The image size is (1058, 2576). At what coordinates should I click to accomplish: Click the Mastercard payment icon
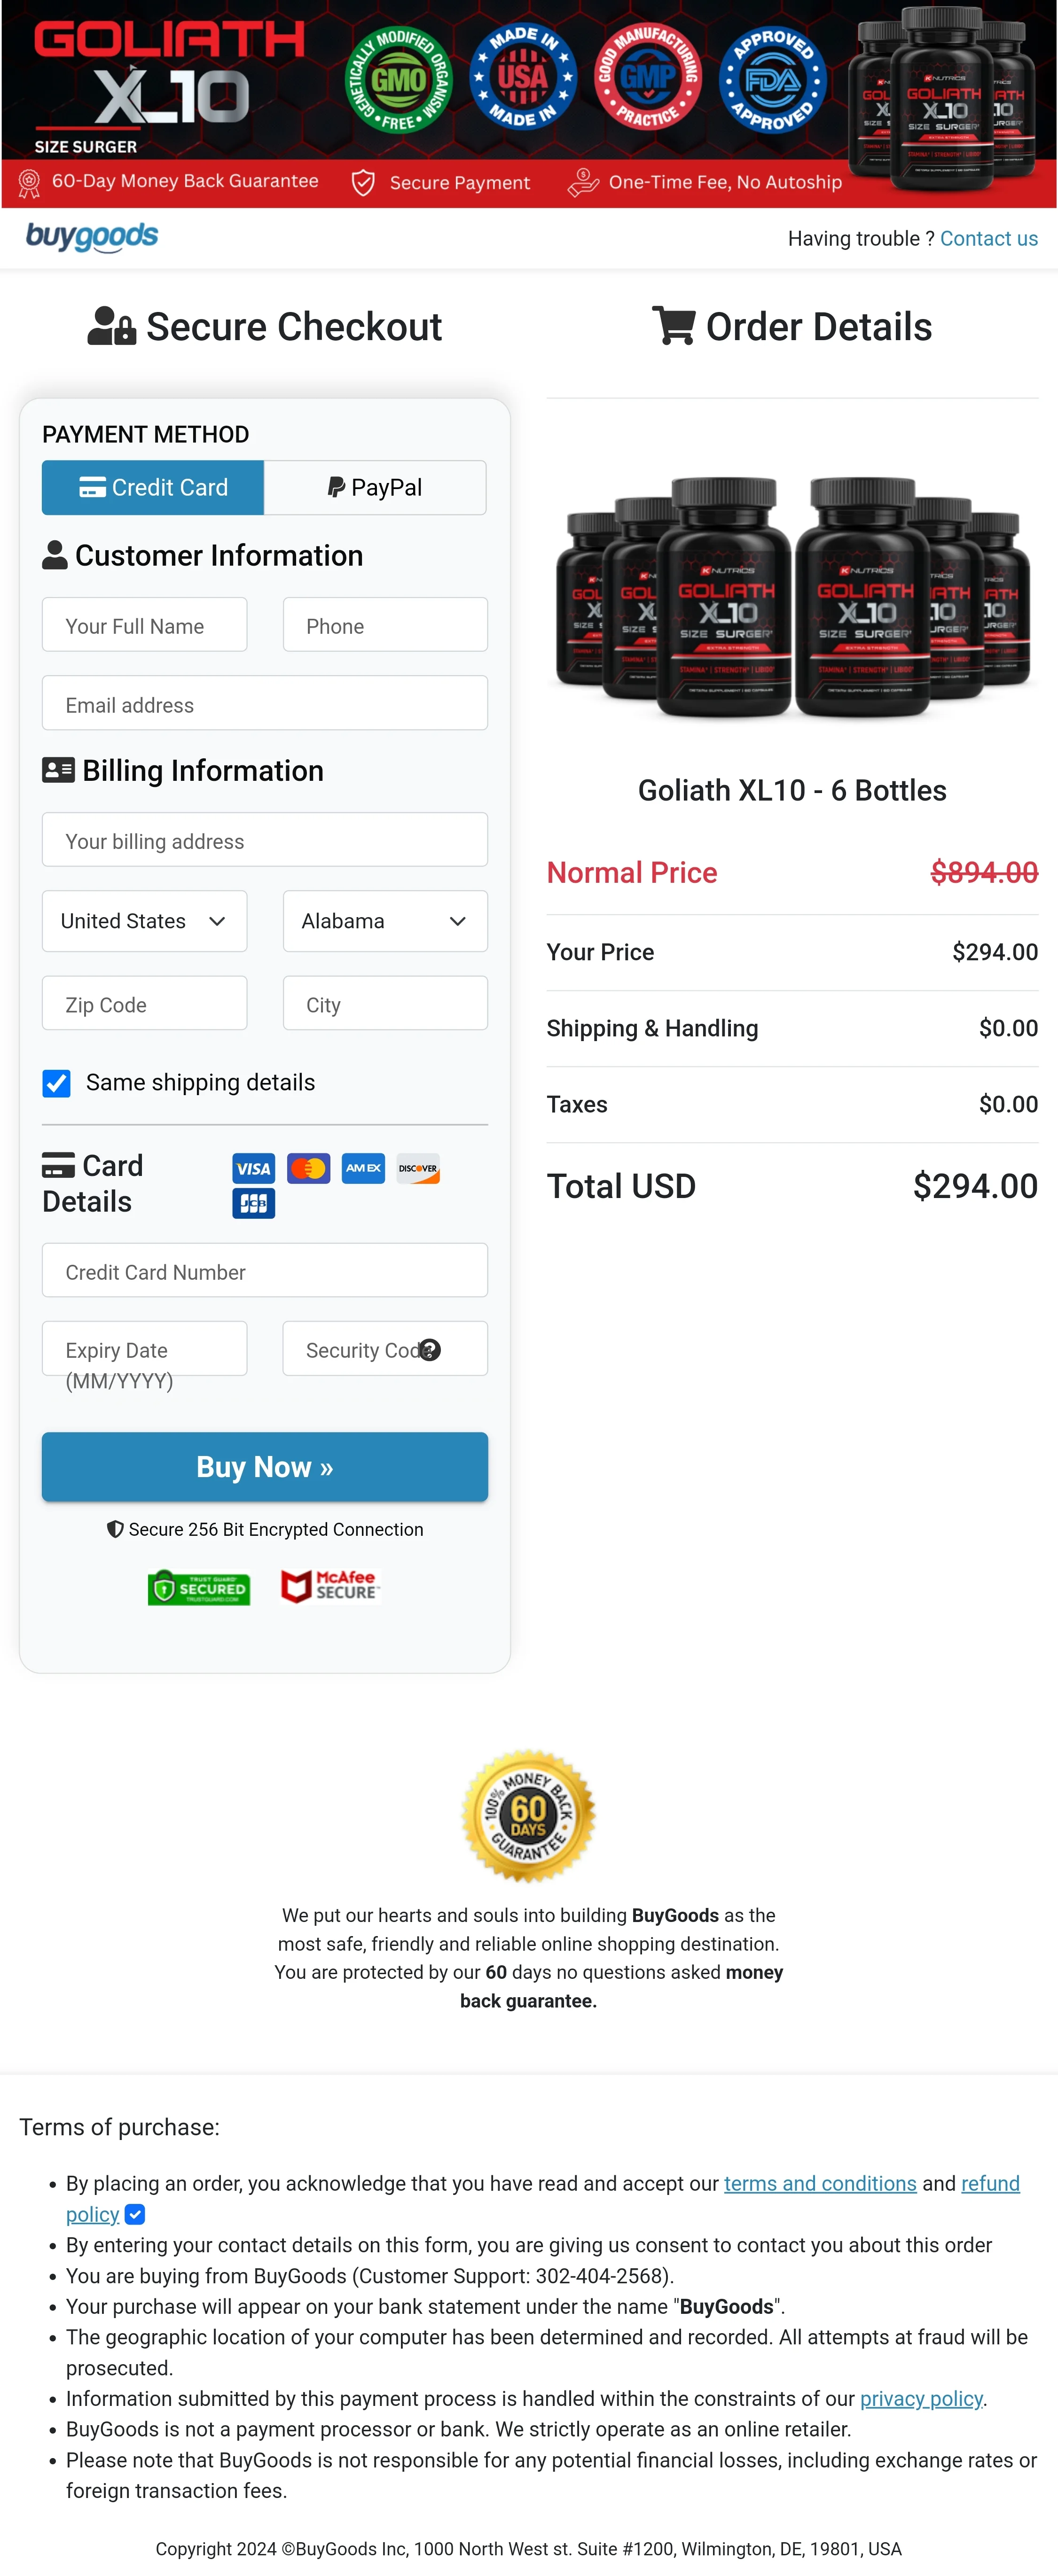click(x=308, y=1168)
